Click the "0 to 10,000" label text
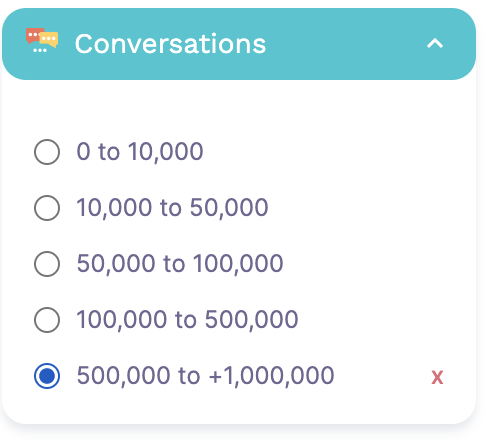Image resolution: width=494 pixels, height=440 pixels. click(x=140, y=152)
